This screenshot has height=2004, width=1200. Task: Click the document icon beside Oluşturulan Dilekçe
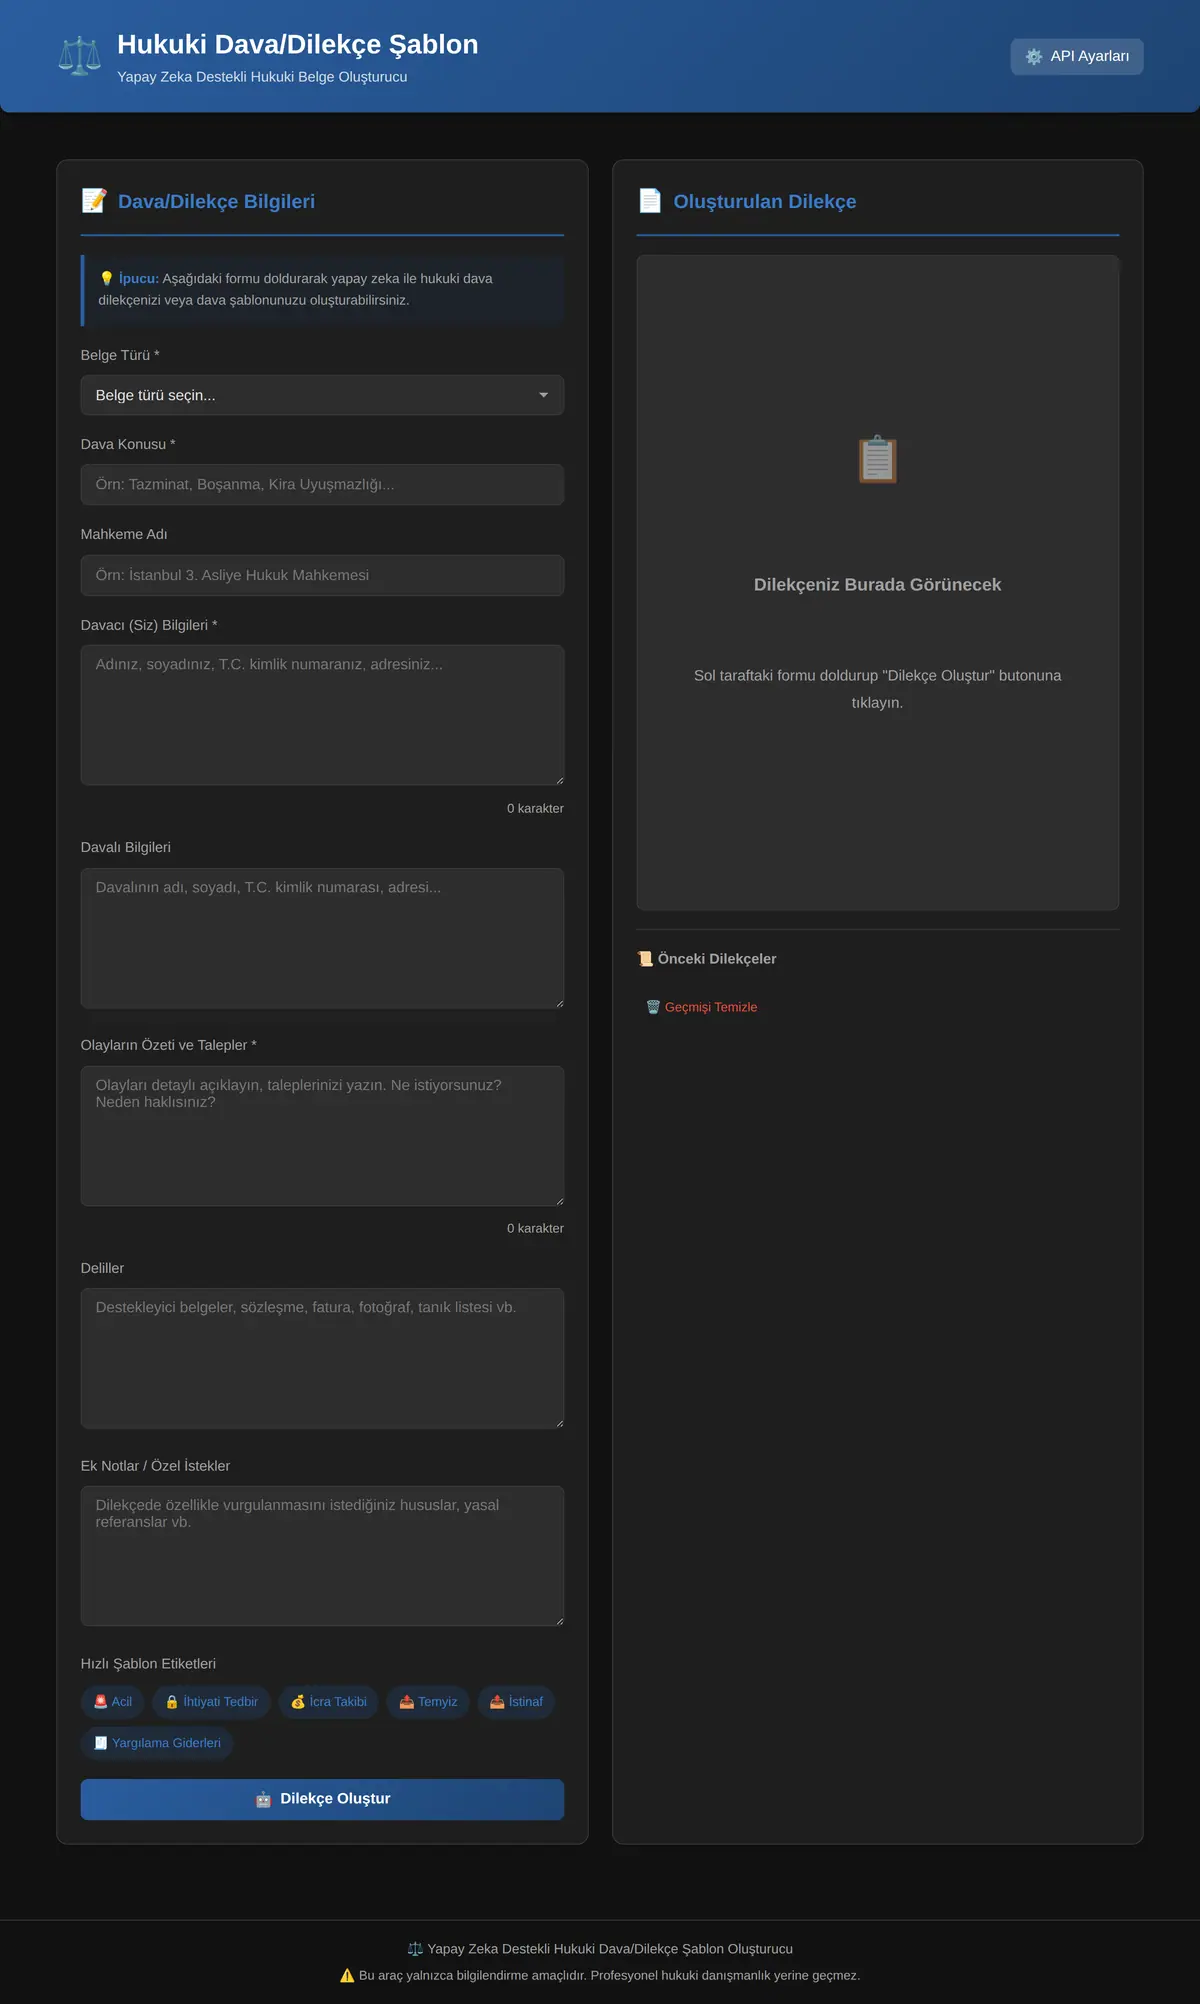point(650,201)
